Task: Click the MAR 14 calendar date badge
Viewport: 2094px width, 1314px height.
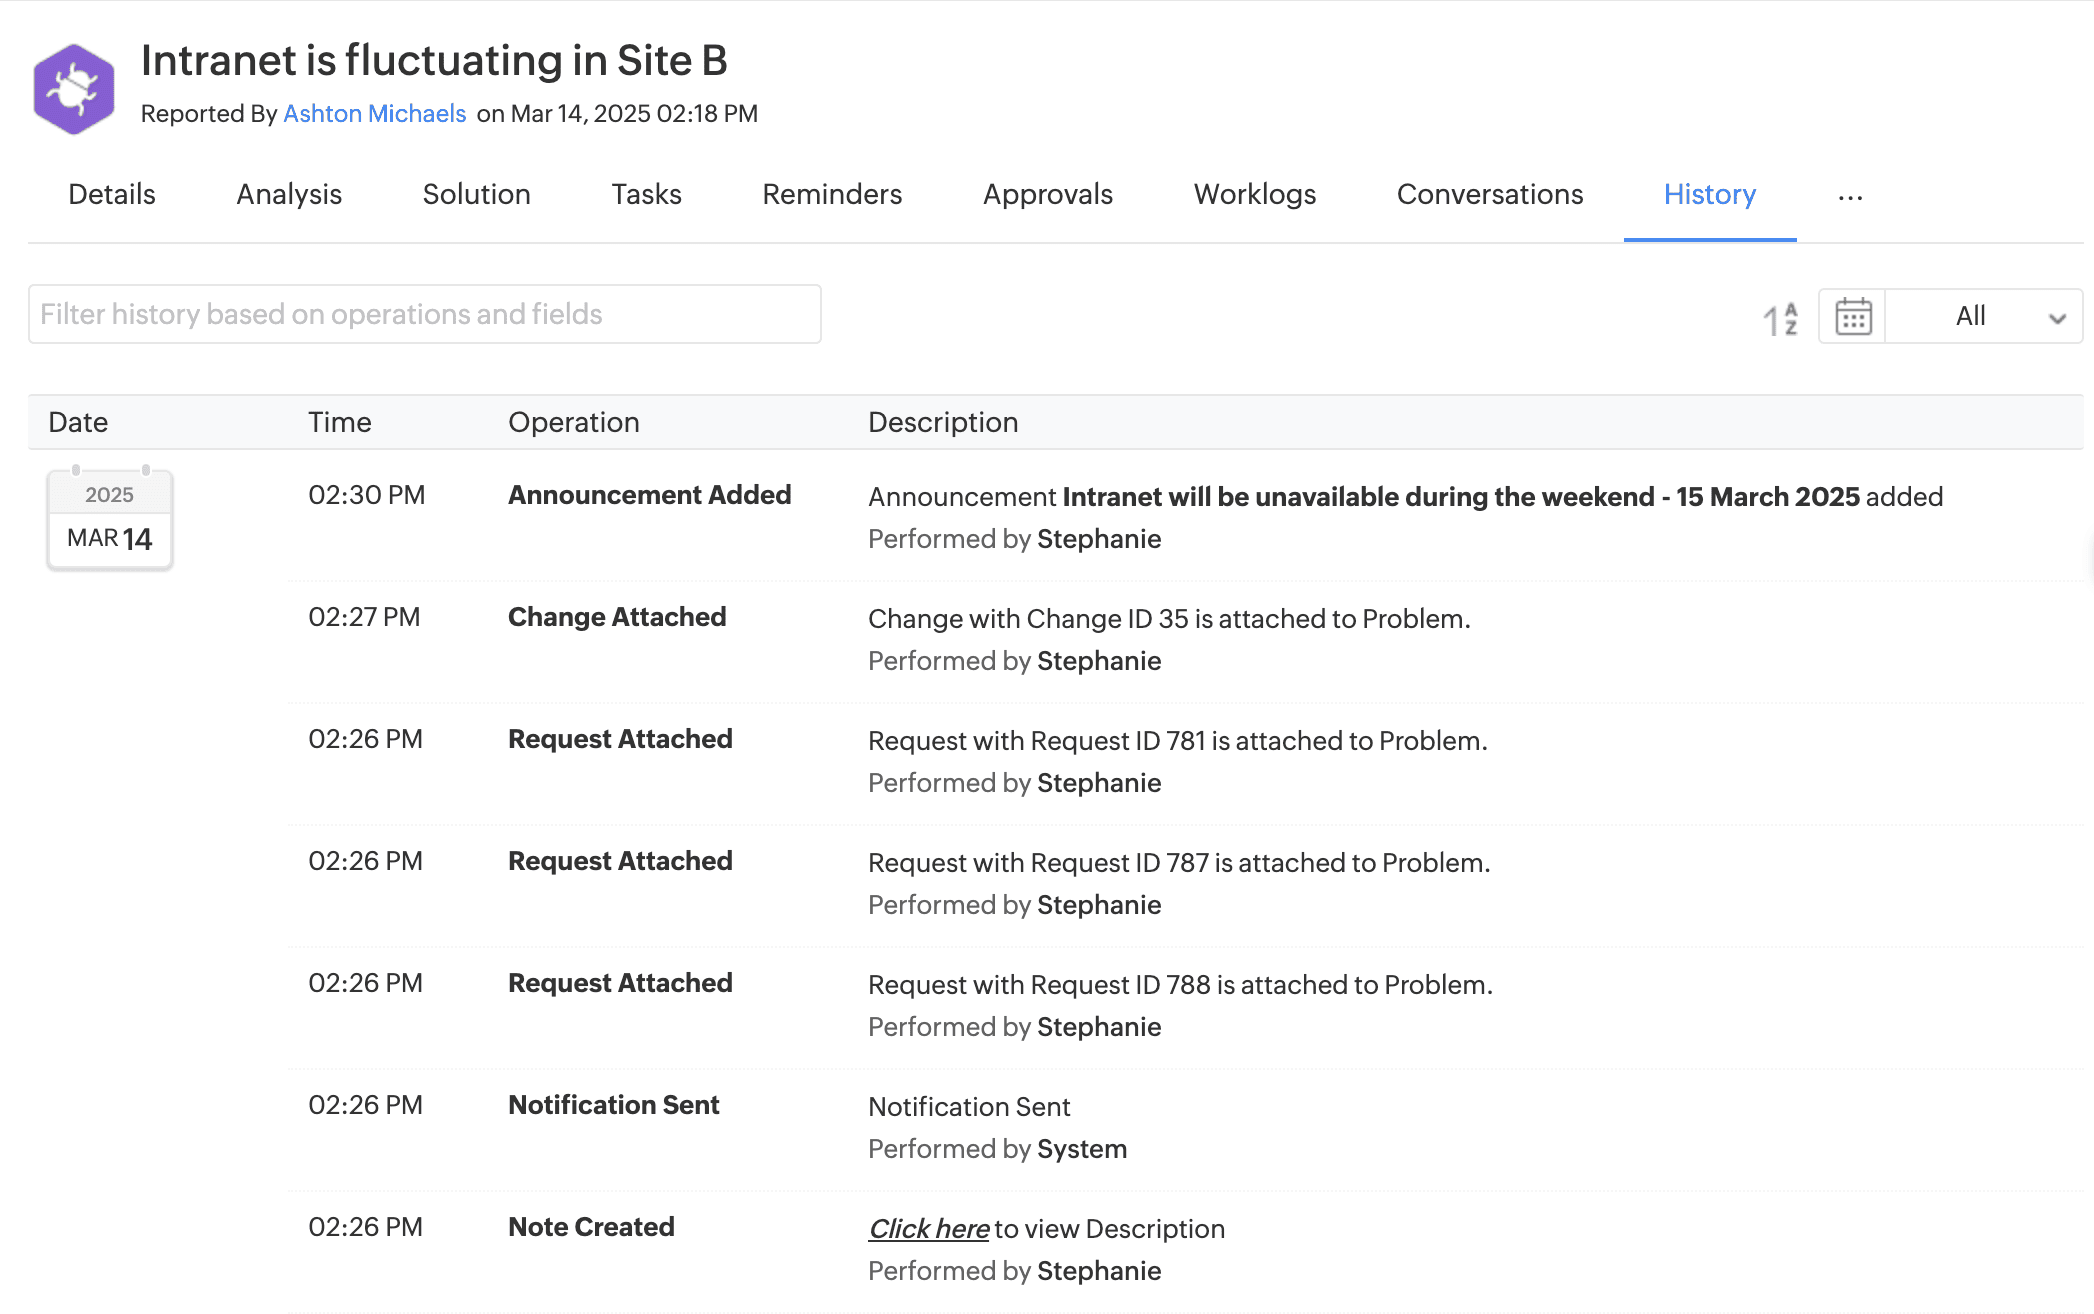Action: 110,520
